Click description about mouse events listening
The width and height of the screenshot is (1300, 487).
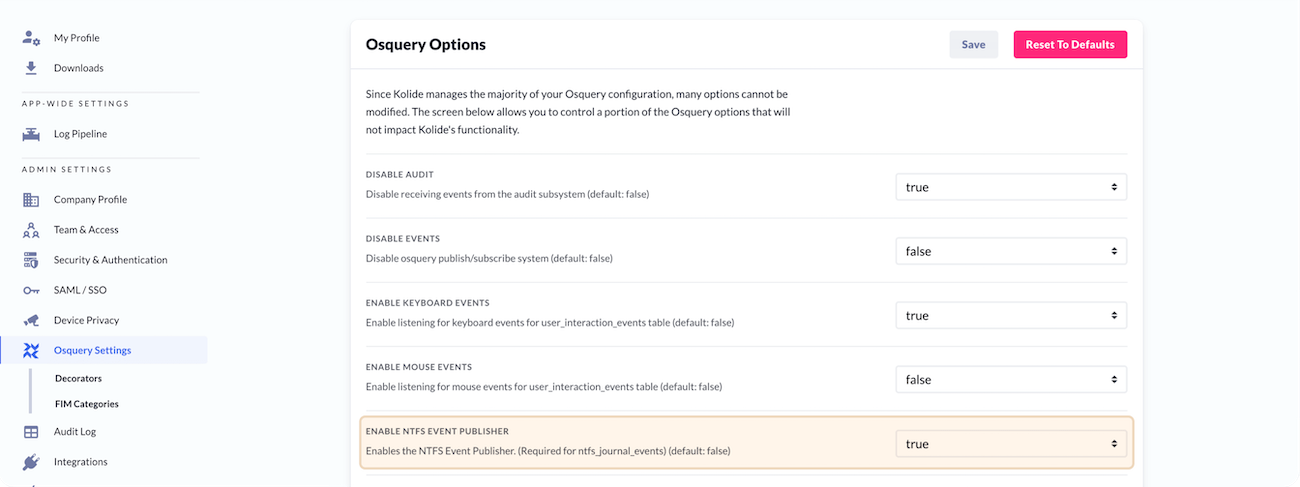click(544, 386)
